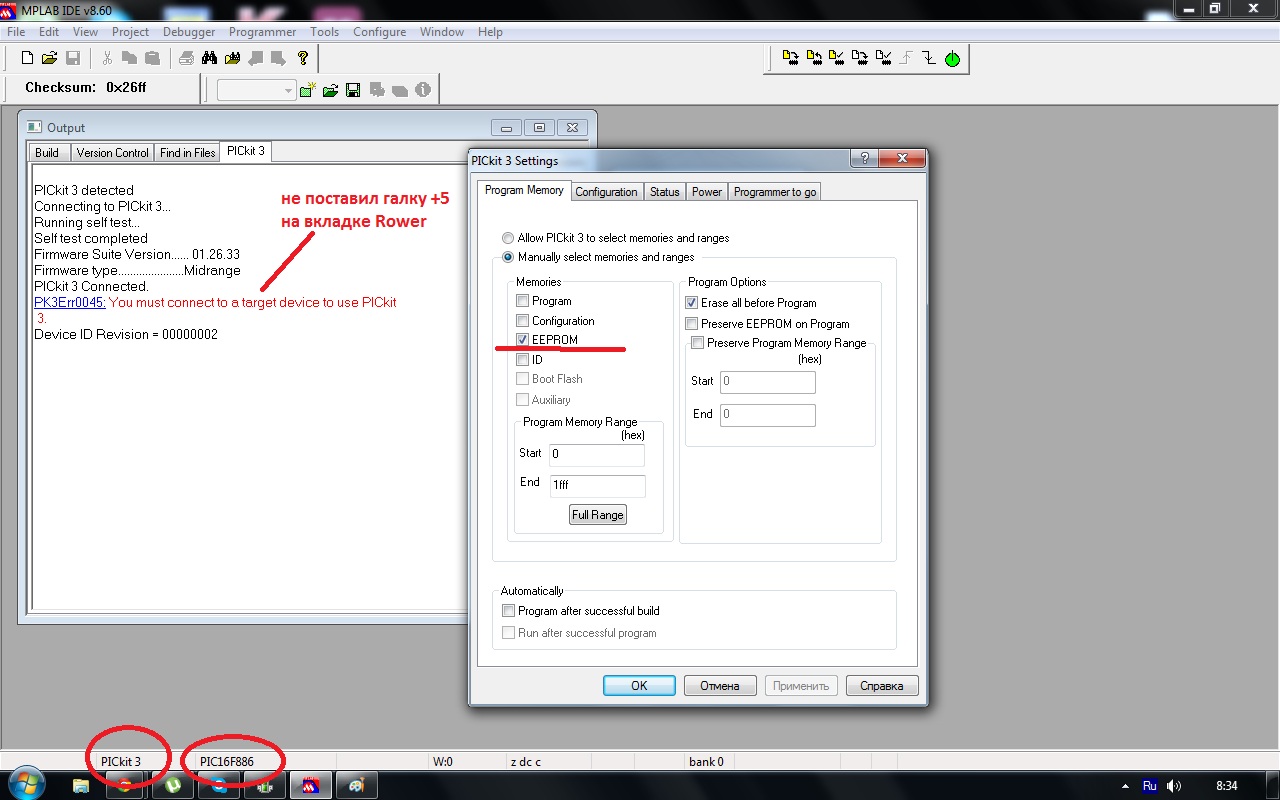Open the Programmer to go tab

tap(775, 192)
